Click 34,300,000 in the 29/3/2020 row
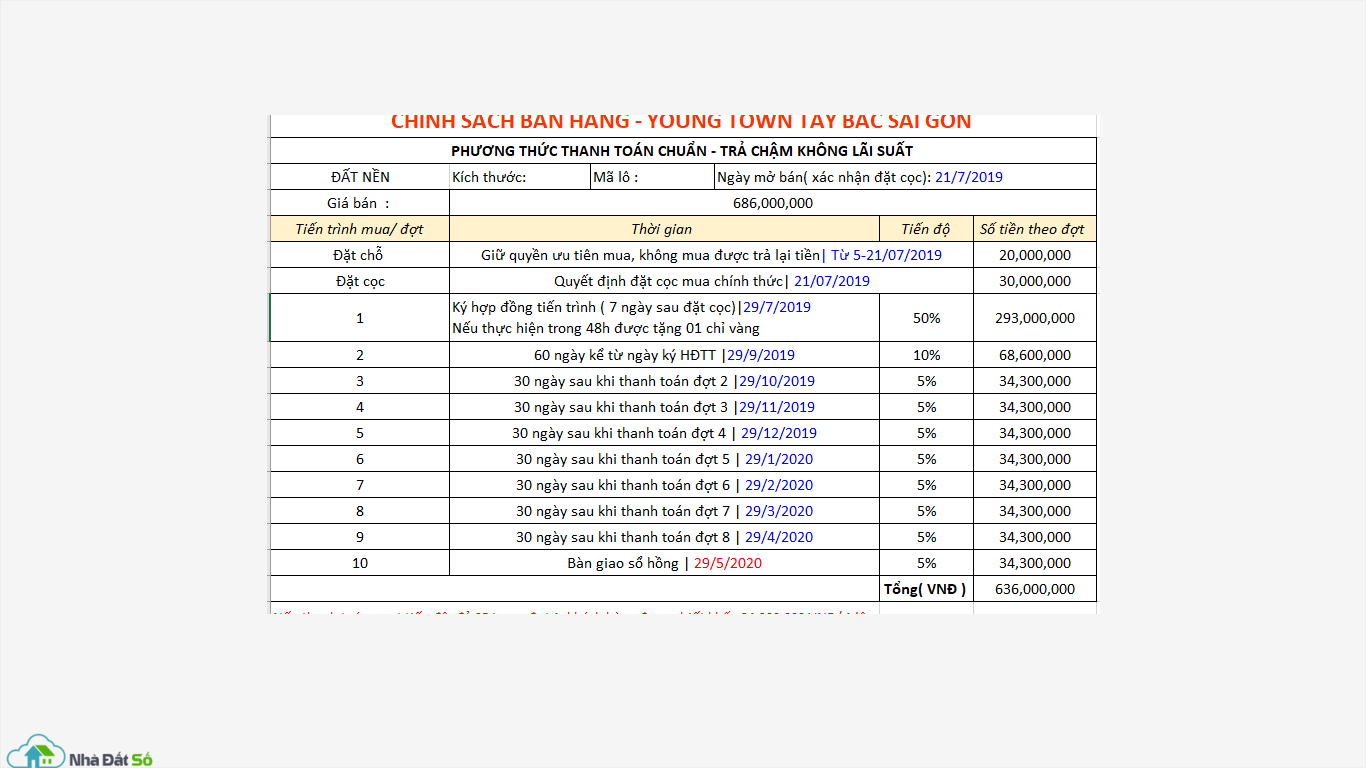Screen dimensions: 1366x768 click(1035, 511)
